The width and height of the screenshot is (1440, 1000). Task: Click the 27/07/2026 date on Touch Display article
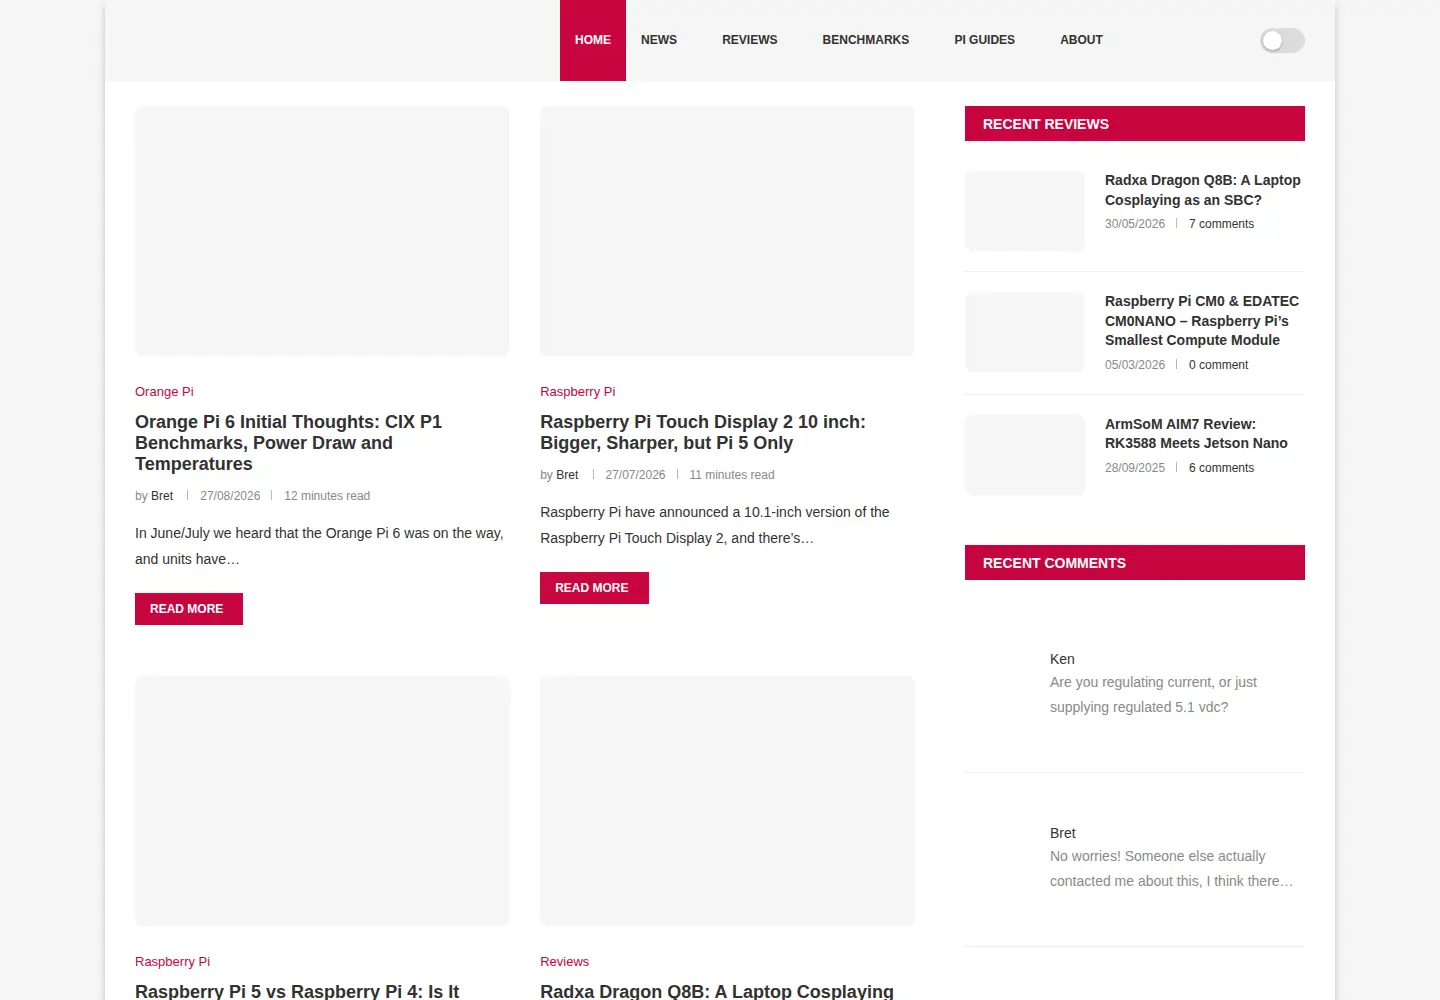click(635, 475)
